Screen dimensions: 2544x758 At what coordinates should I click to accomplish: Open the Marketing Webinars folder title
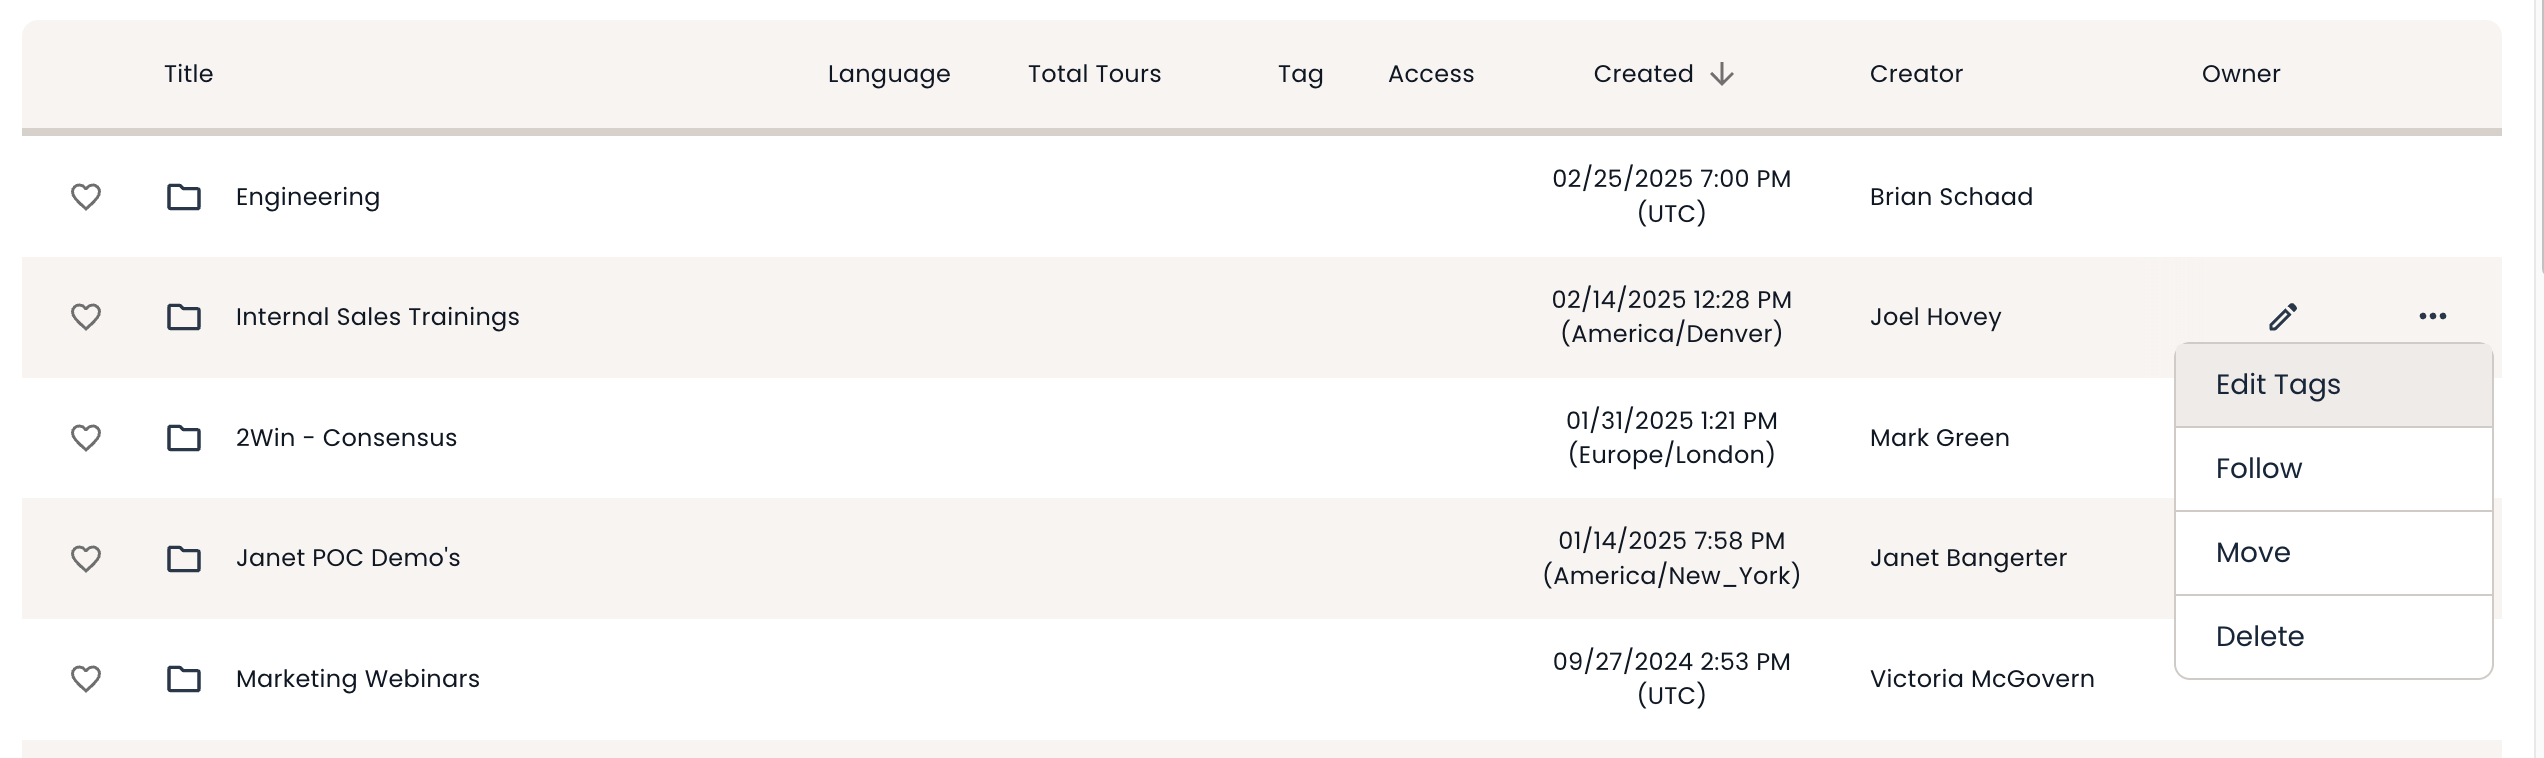point(357,679)
